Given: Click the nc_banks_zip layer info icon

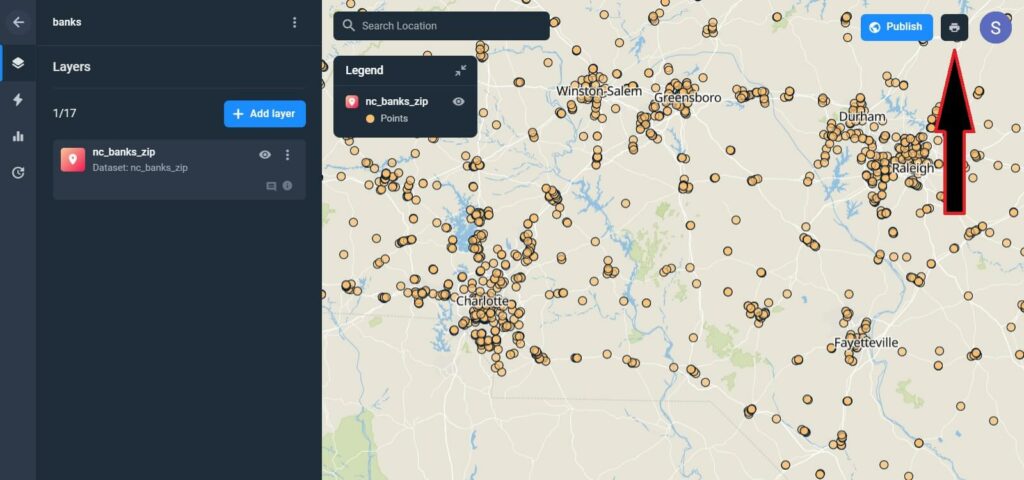Looking at the screenshot, I should coord(287,186).
